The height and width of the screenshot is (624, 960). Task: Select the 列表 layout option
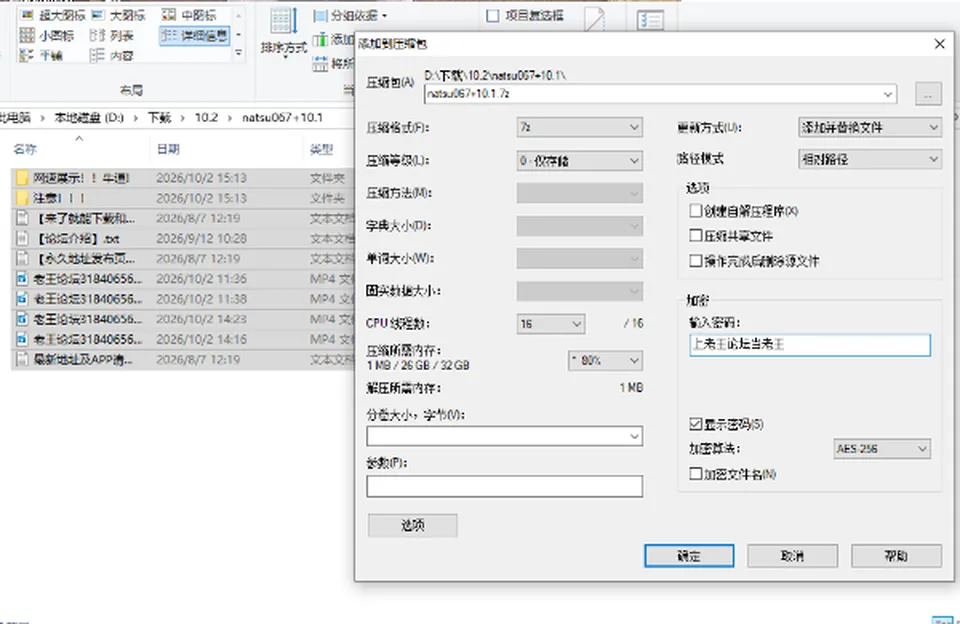(98, 36)
